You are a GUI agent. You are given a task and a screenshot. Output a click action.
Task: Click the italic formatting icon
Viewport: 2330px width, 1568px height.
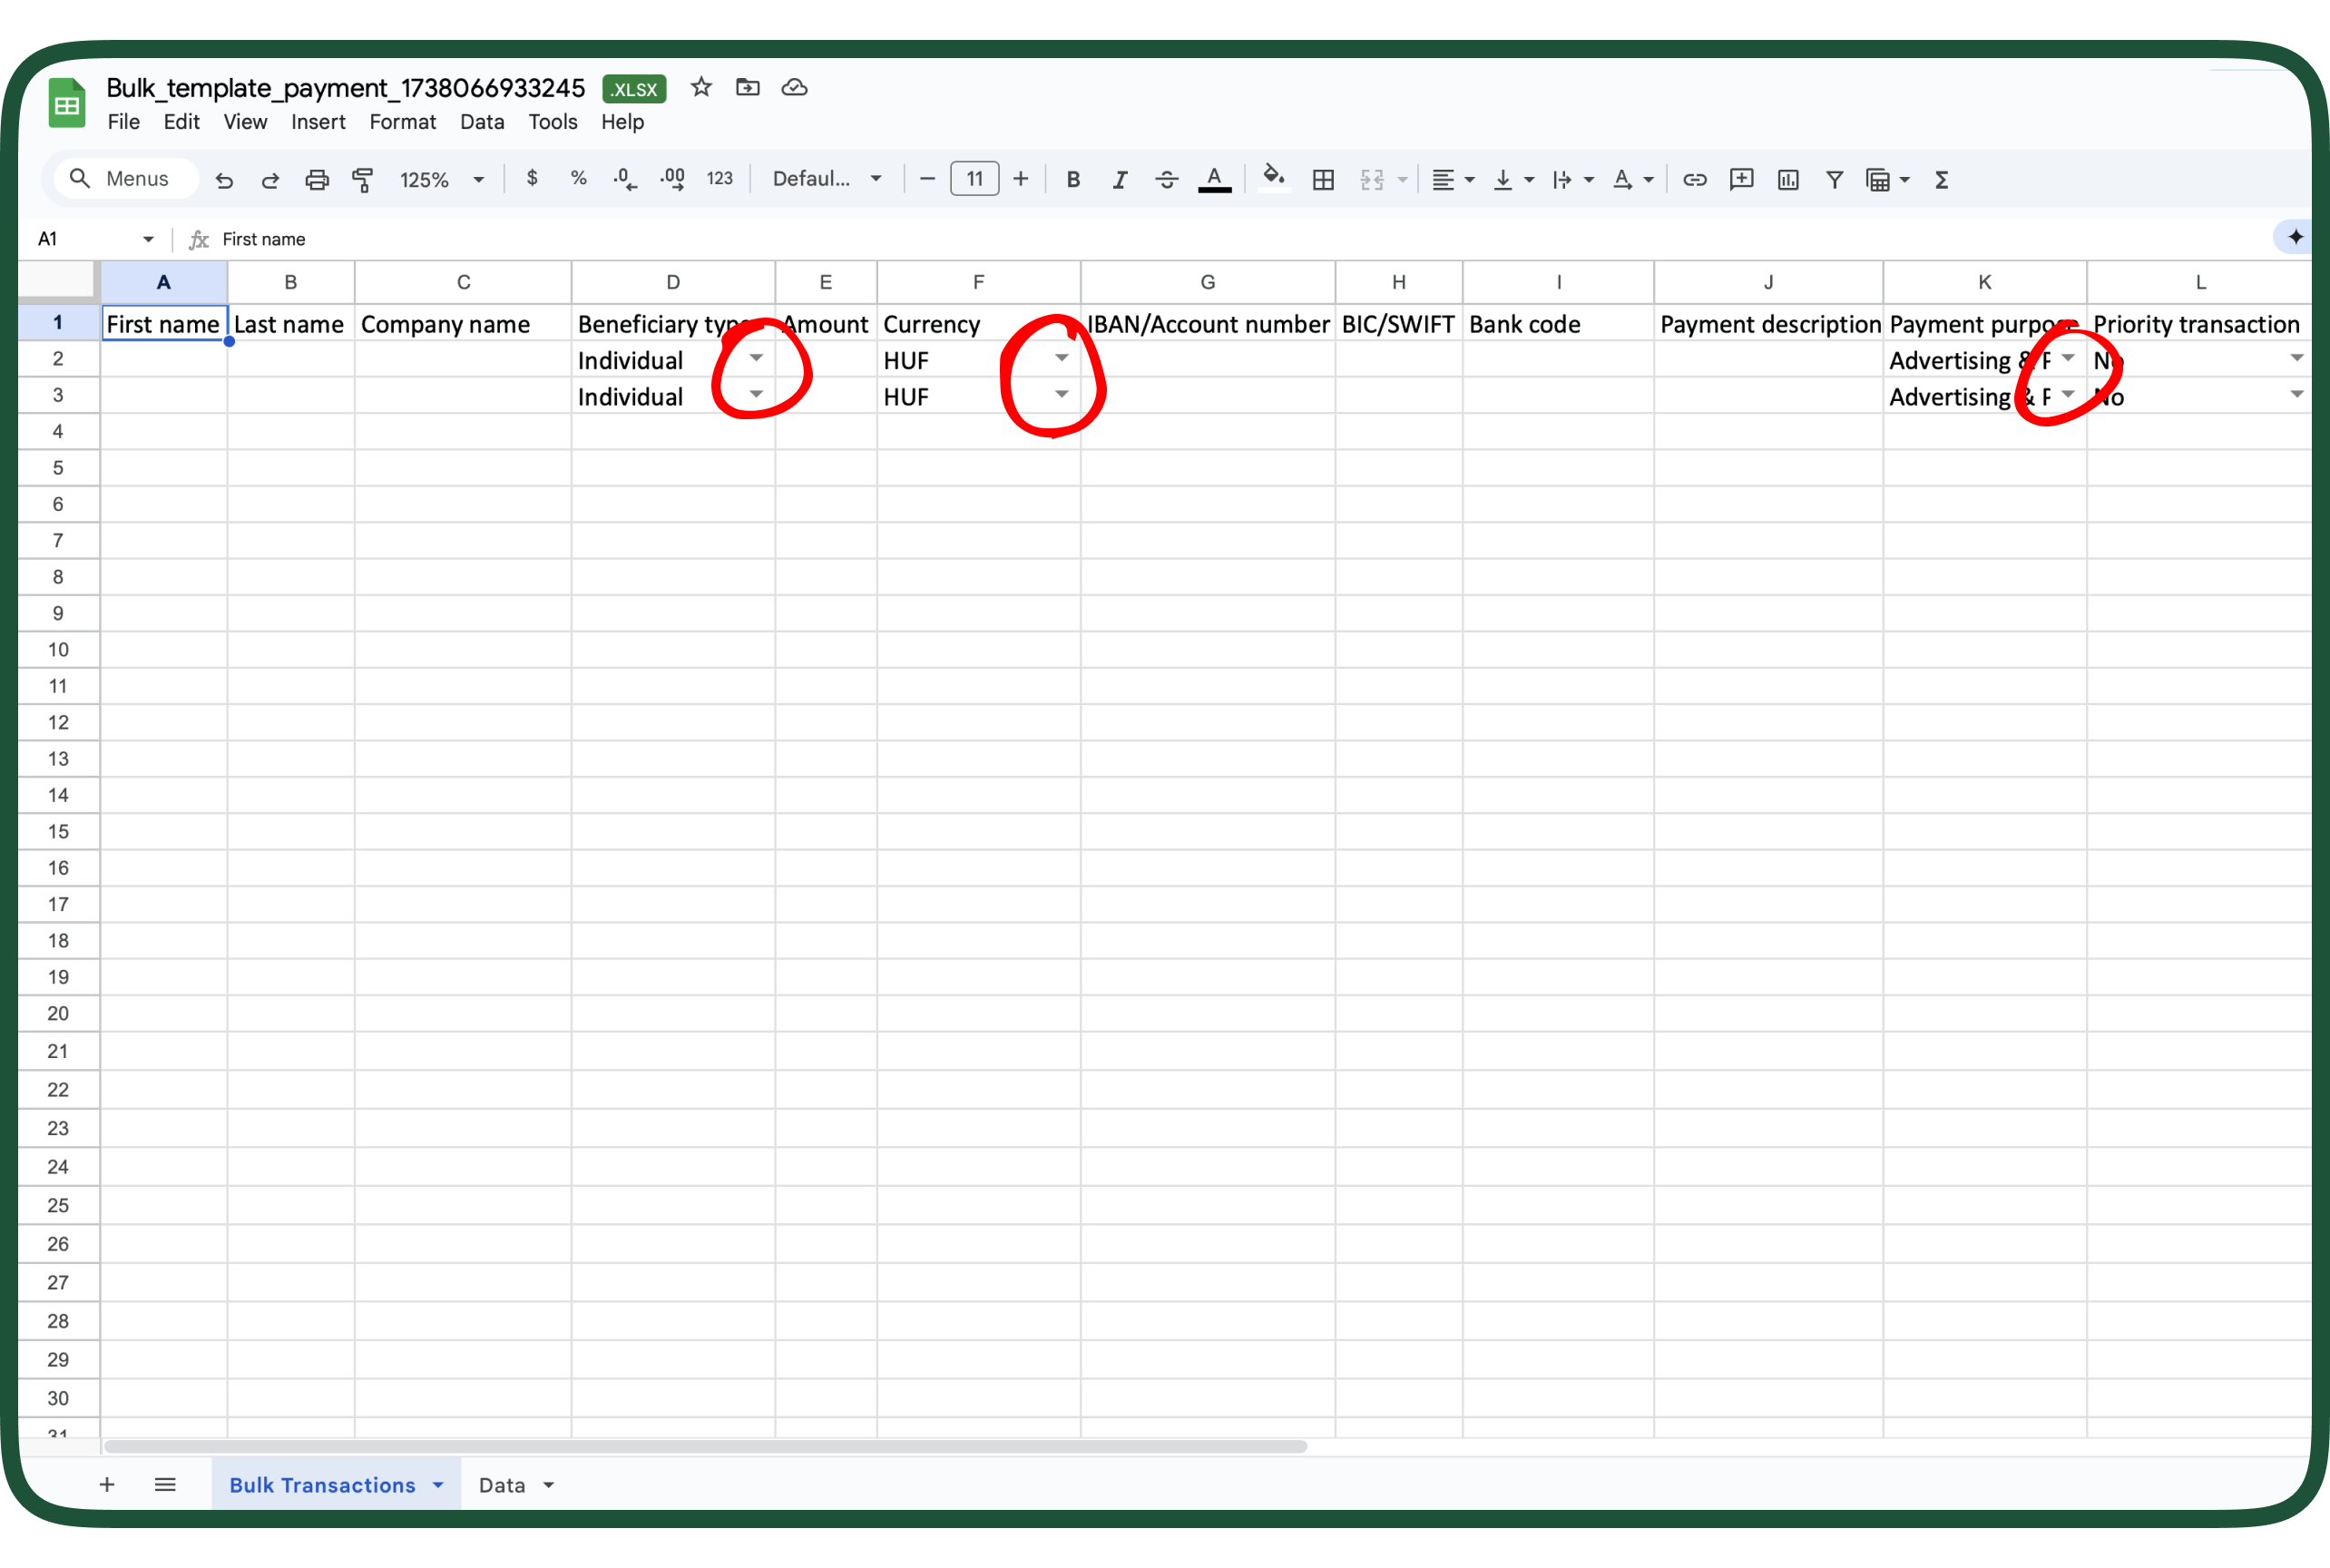(x=1118, y=179)
